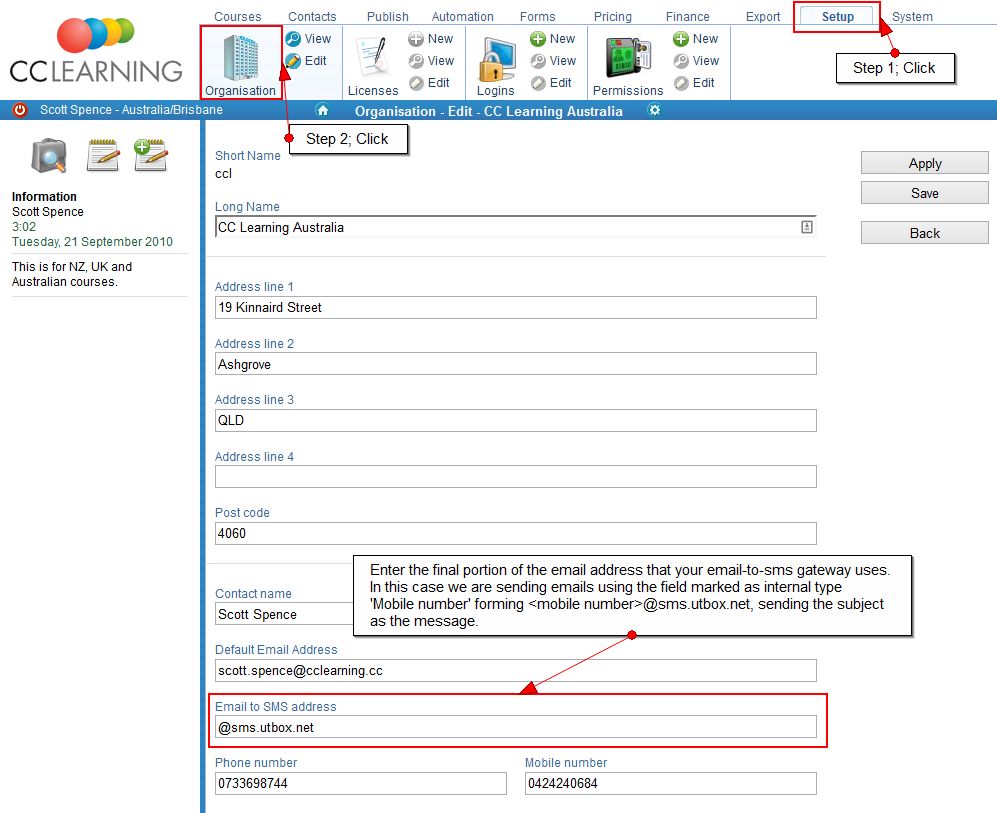The height and width of the screenshot is (813, 997).
Task: Click the CC Learning logo
Action: (x=96, y=50)
